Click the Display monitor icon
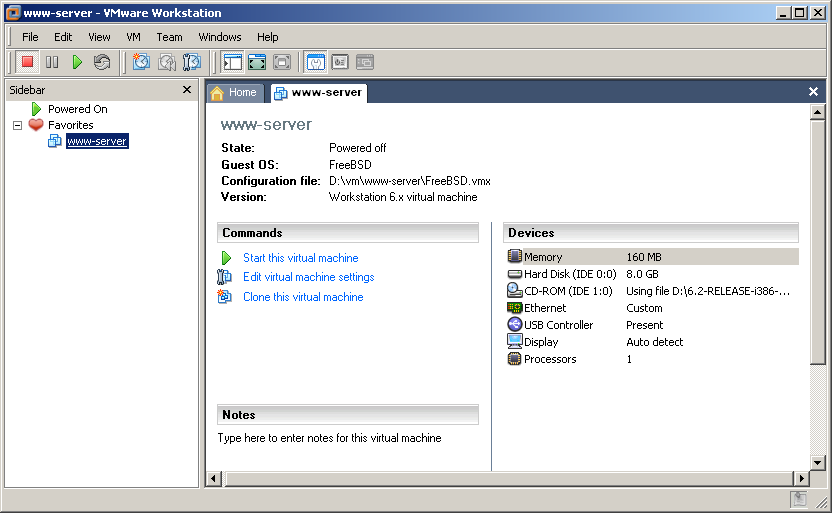Viewport: 832px width, 513px height. (515, 341)
